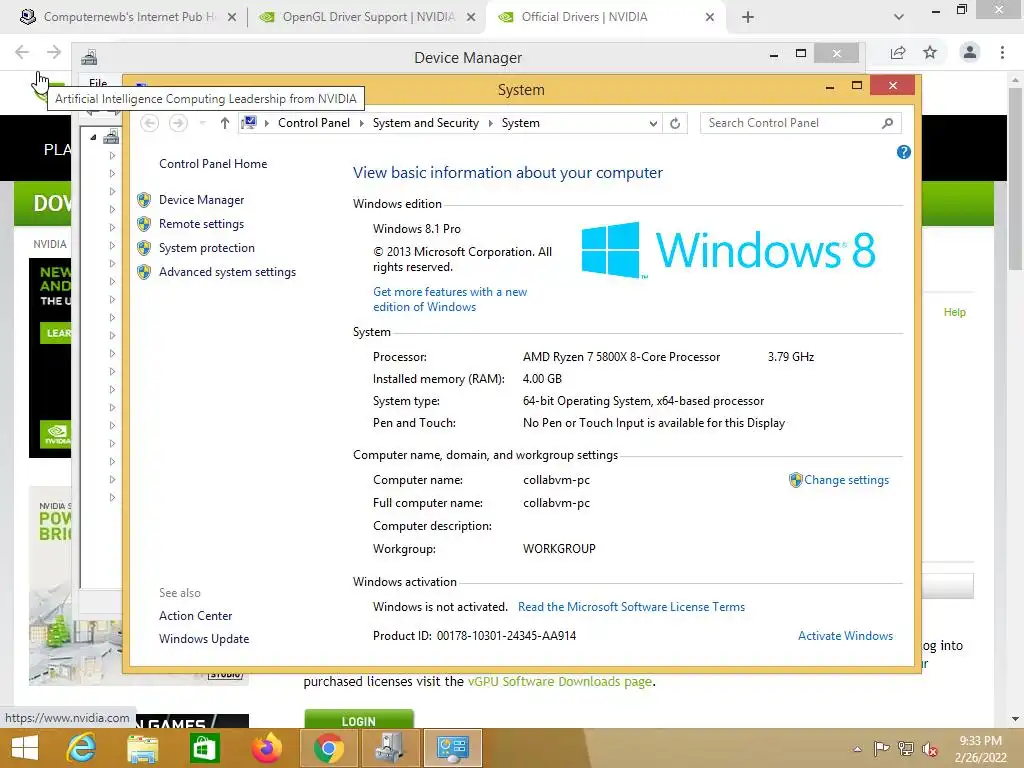The height and width of the screenshot is (768, 1024).
Task: Click the computer icon in the address bar
Action: click(249, 122)
